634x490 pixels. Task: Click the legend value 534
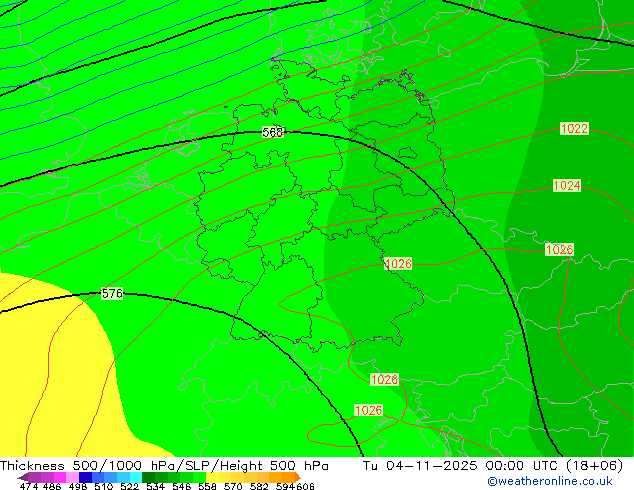click(155, 486)
